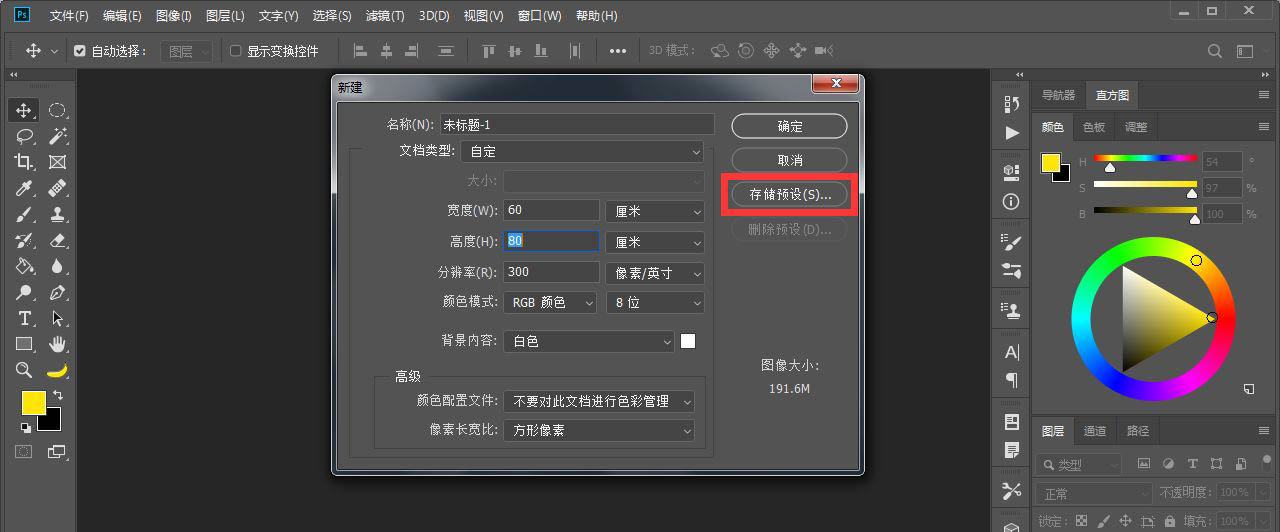The image size is (1280, 532).
Task: Click the hue (H) slider bar
Action: [1145, 158]
